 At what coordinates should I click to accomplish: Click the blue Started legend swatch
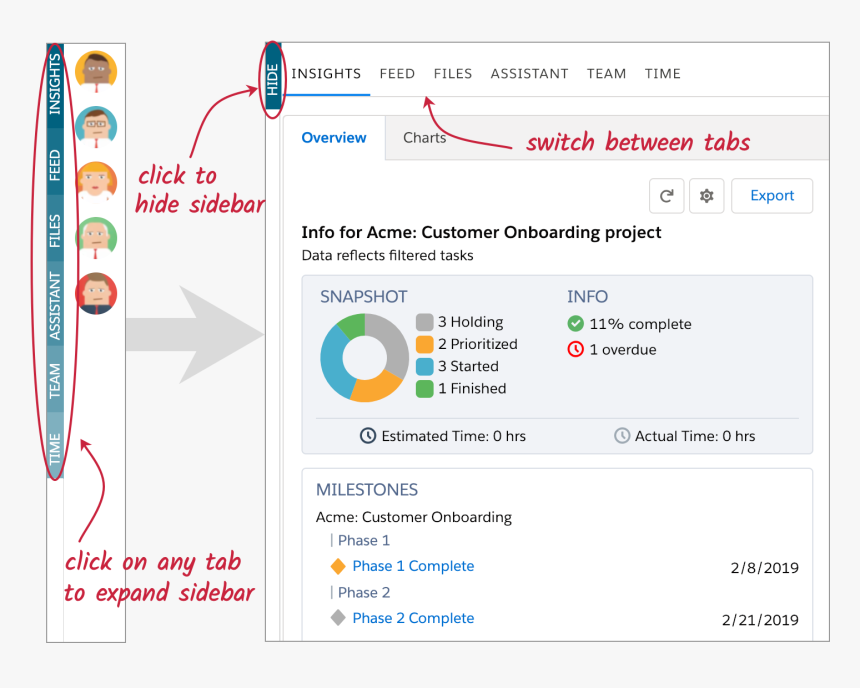tap(424, 366)
